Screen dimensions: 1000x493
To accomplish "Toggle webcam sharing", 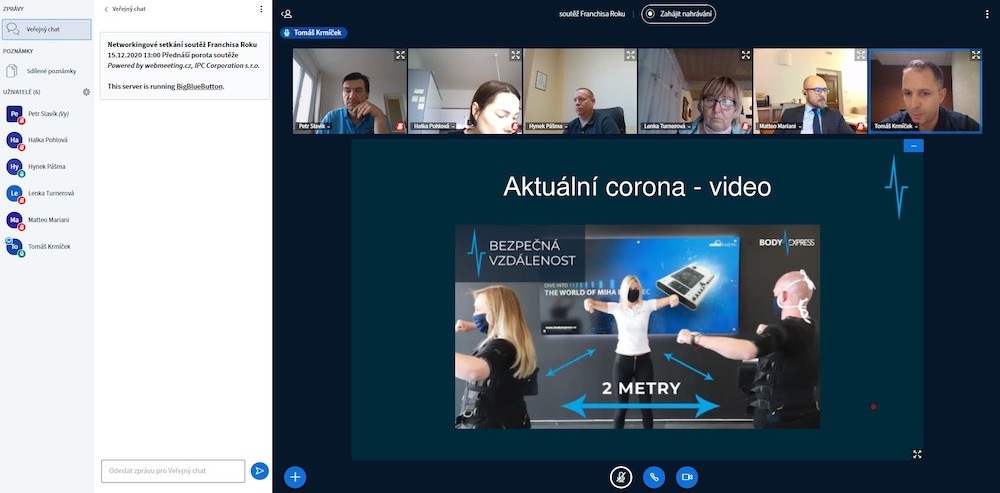I will click(x=687, y=477).
